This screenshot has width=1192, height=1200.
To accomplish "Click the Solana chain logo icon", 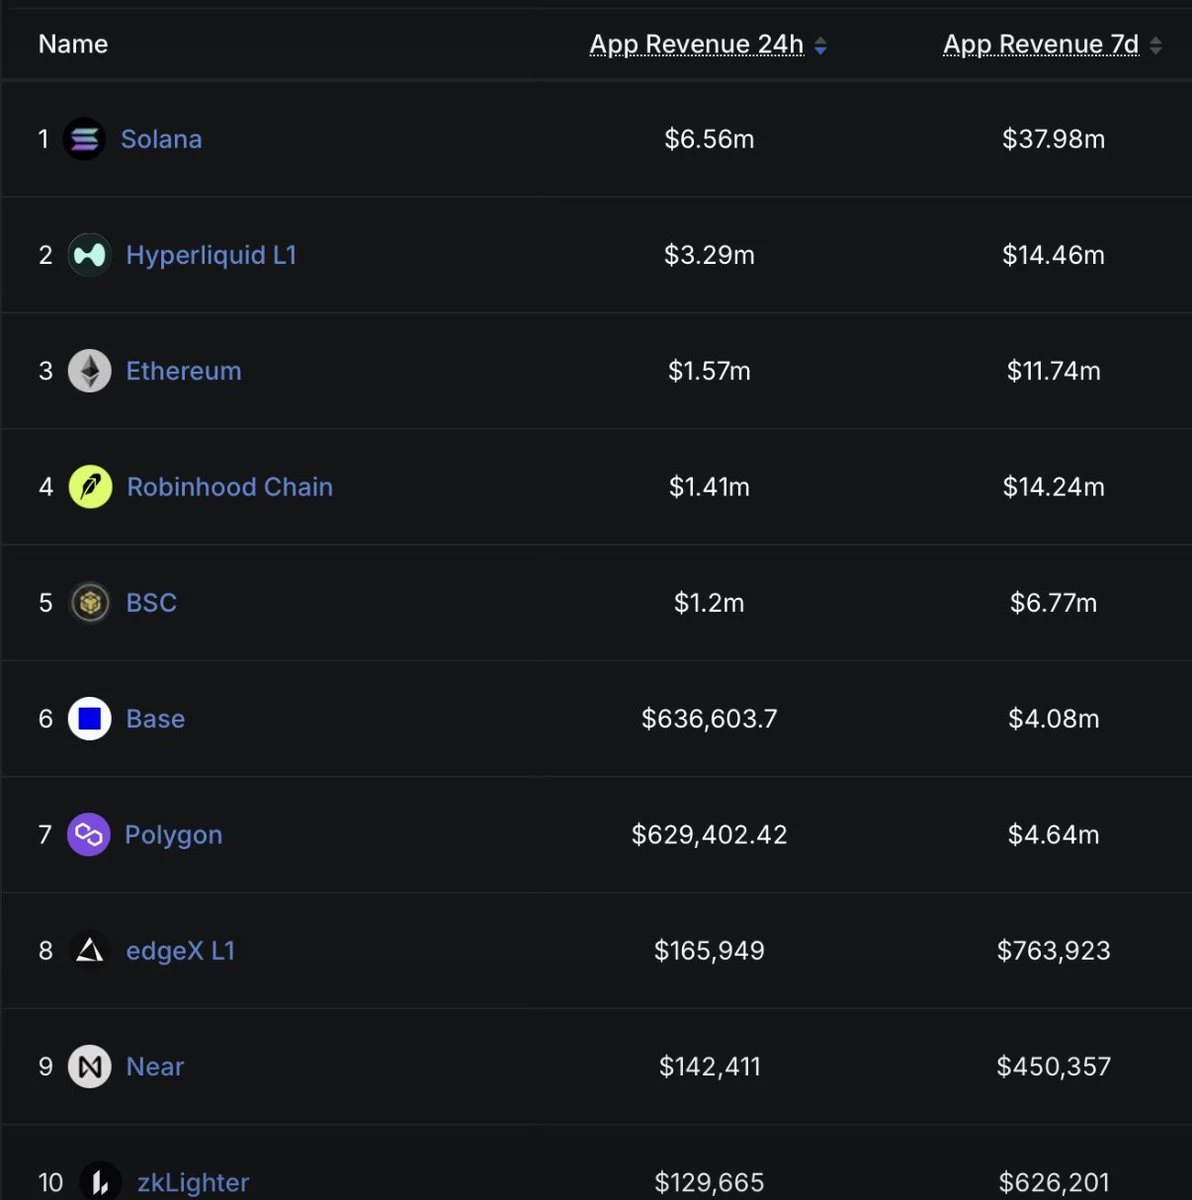I will 84,139.
